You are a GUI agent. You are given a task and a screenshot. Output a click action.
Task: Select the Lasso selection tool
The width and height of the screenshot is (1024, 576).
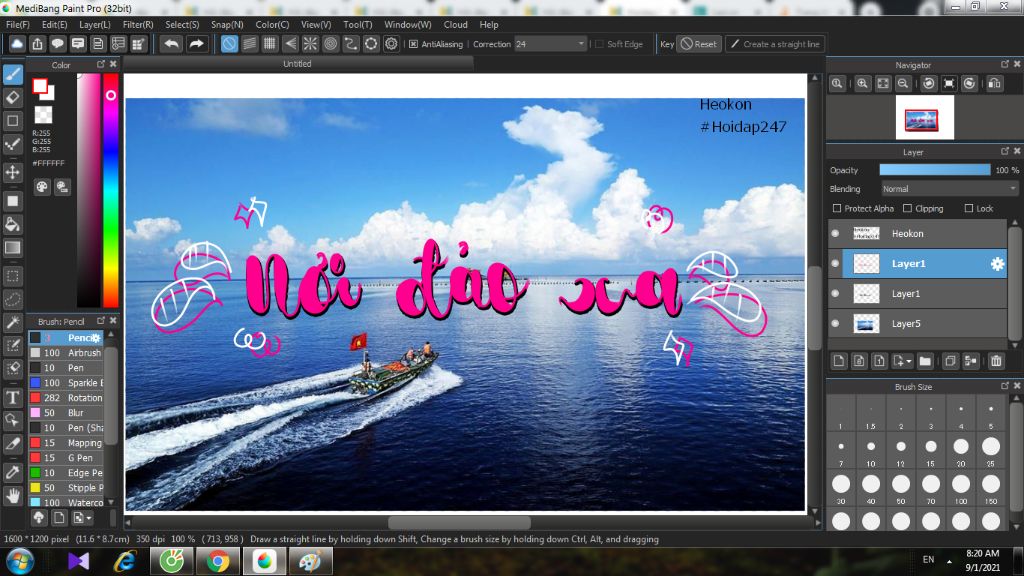(12, 299)
